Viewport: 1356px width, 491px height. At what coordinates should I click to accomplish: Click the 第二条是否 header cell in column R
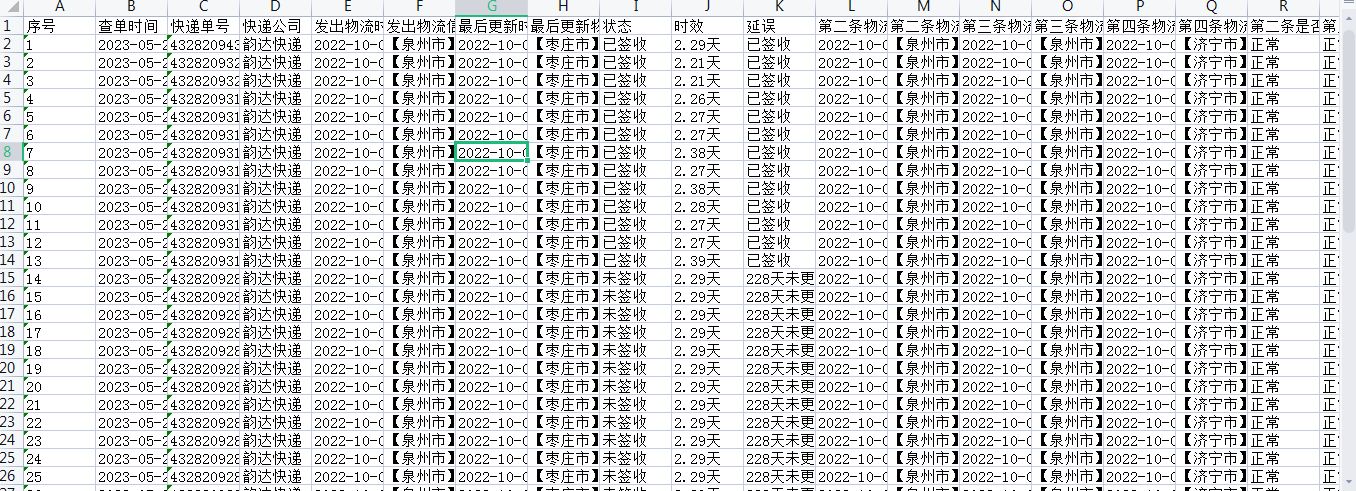coord(1284,25)
